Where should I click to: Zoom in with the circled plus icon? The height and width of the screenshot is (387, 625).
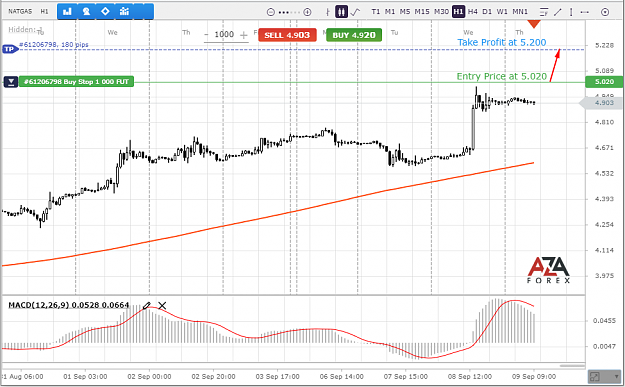307,12
